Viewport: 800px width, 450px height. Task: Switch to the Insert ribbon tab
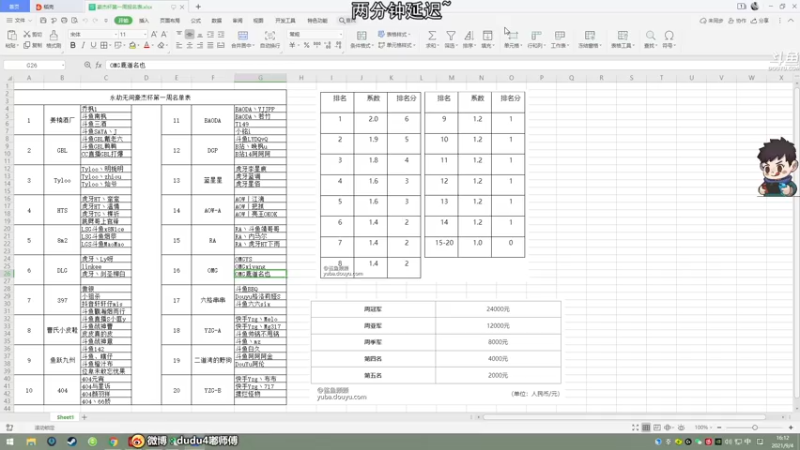(x=144, y=20)
